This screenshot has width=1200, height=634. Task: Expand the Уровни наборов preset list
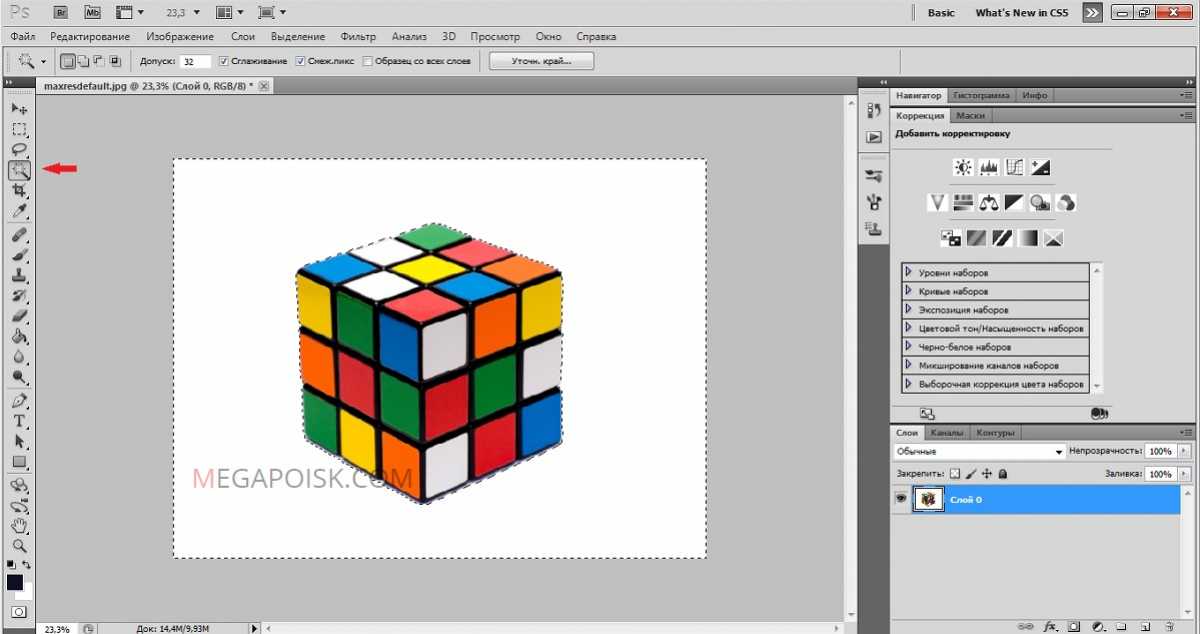(909, 272)
